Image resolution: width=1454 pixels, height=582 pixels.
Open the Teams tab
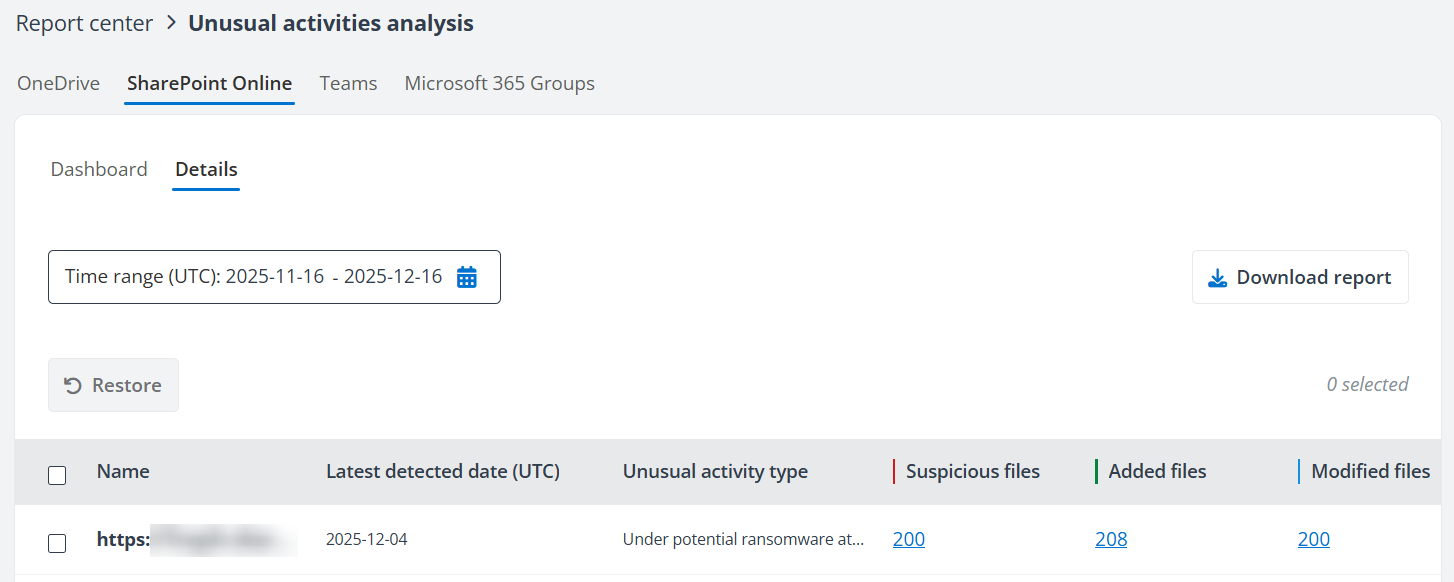(348, 84)
